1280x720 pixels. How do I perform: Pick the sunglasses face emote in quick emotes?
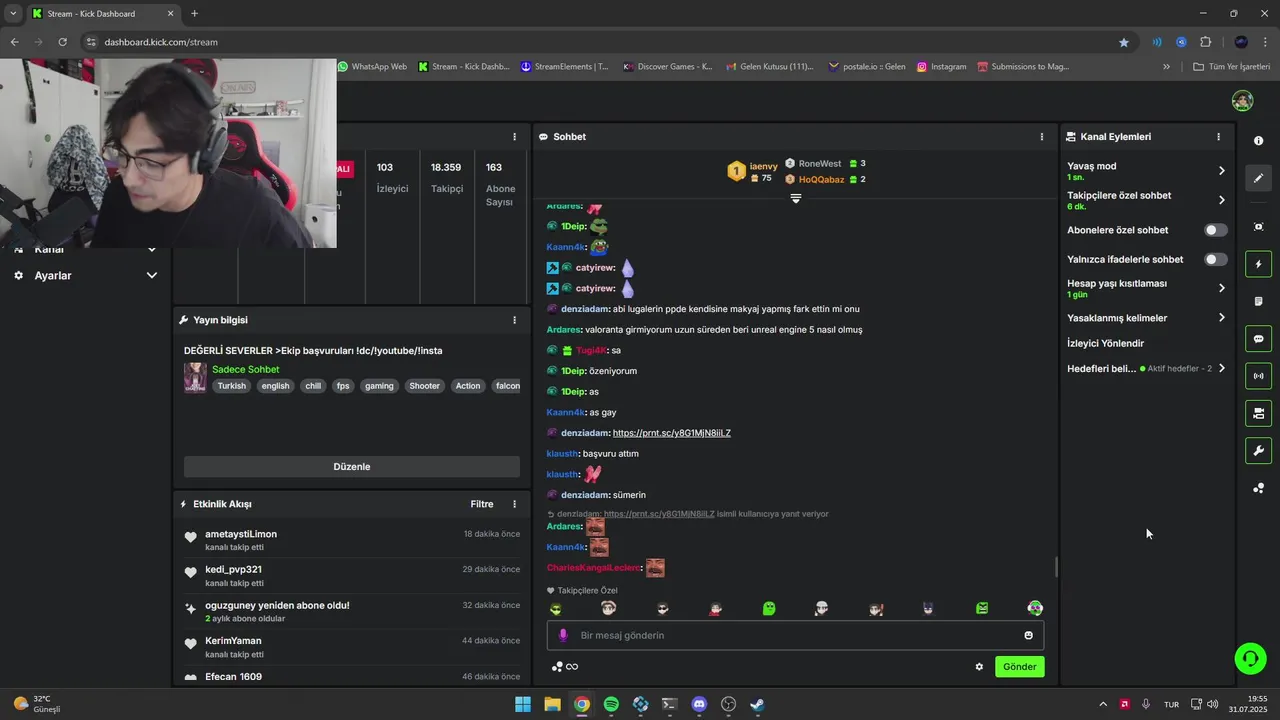662,608
